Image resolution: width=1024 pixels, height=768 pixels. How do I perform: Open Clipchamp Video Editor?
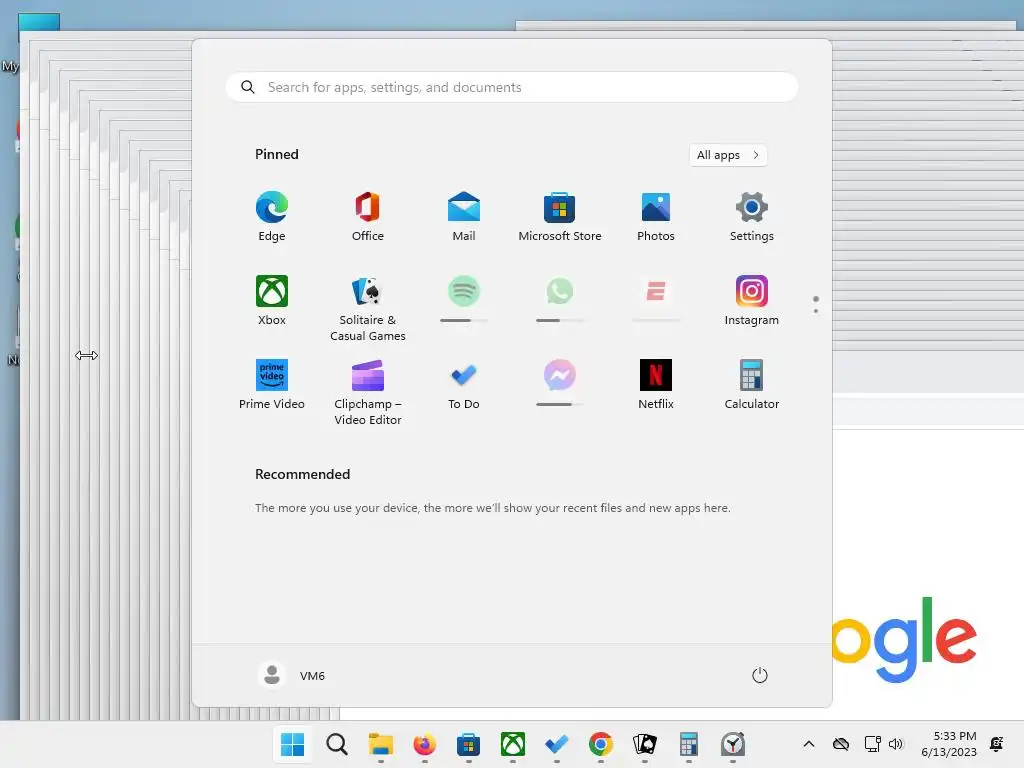[368, 392]
